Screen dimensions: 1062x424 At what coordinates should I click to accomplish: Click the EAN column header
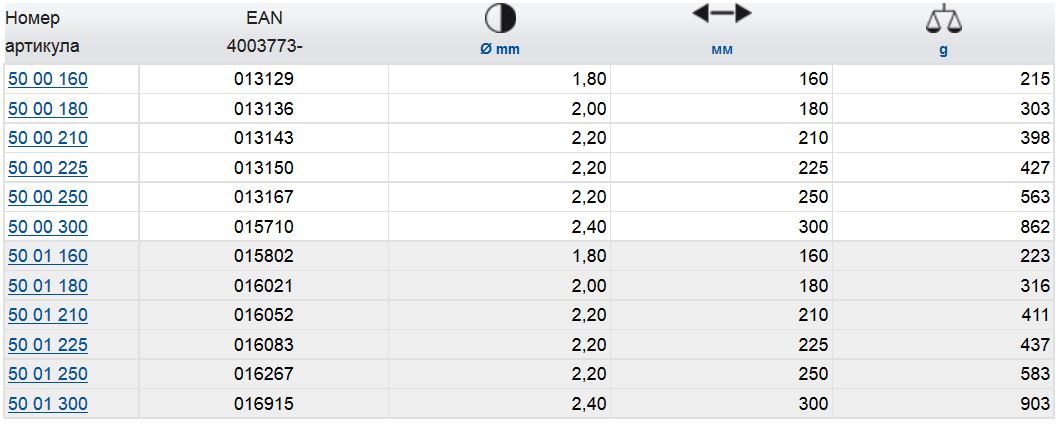point(264,19)
